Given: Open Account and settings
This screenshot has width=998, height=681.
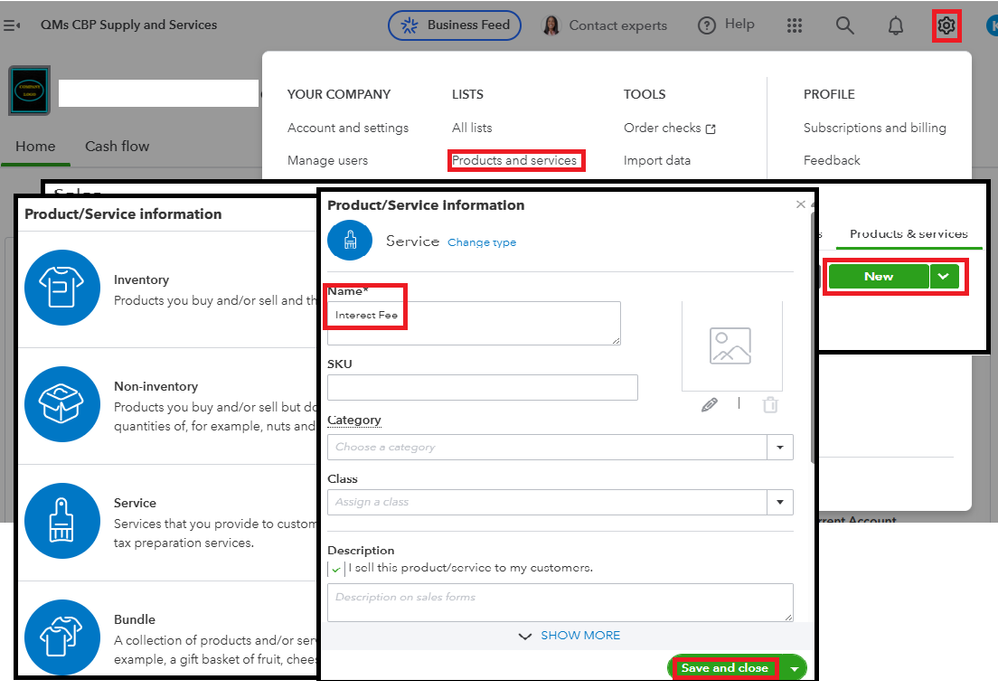Looking at the screenshot, I should tap(348, 128).
